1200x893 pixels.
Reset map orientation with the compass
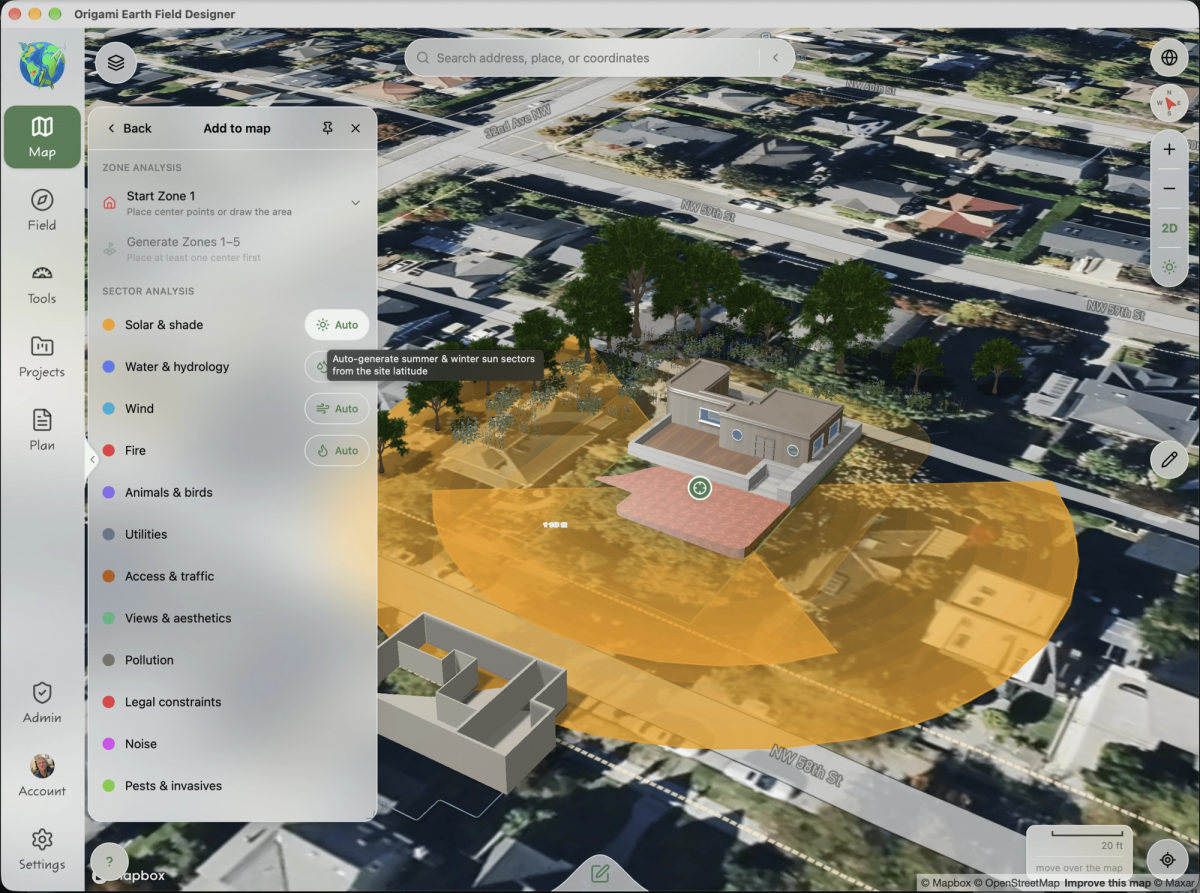[1169, 104]
